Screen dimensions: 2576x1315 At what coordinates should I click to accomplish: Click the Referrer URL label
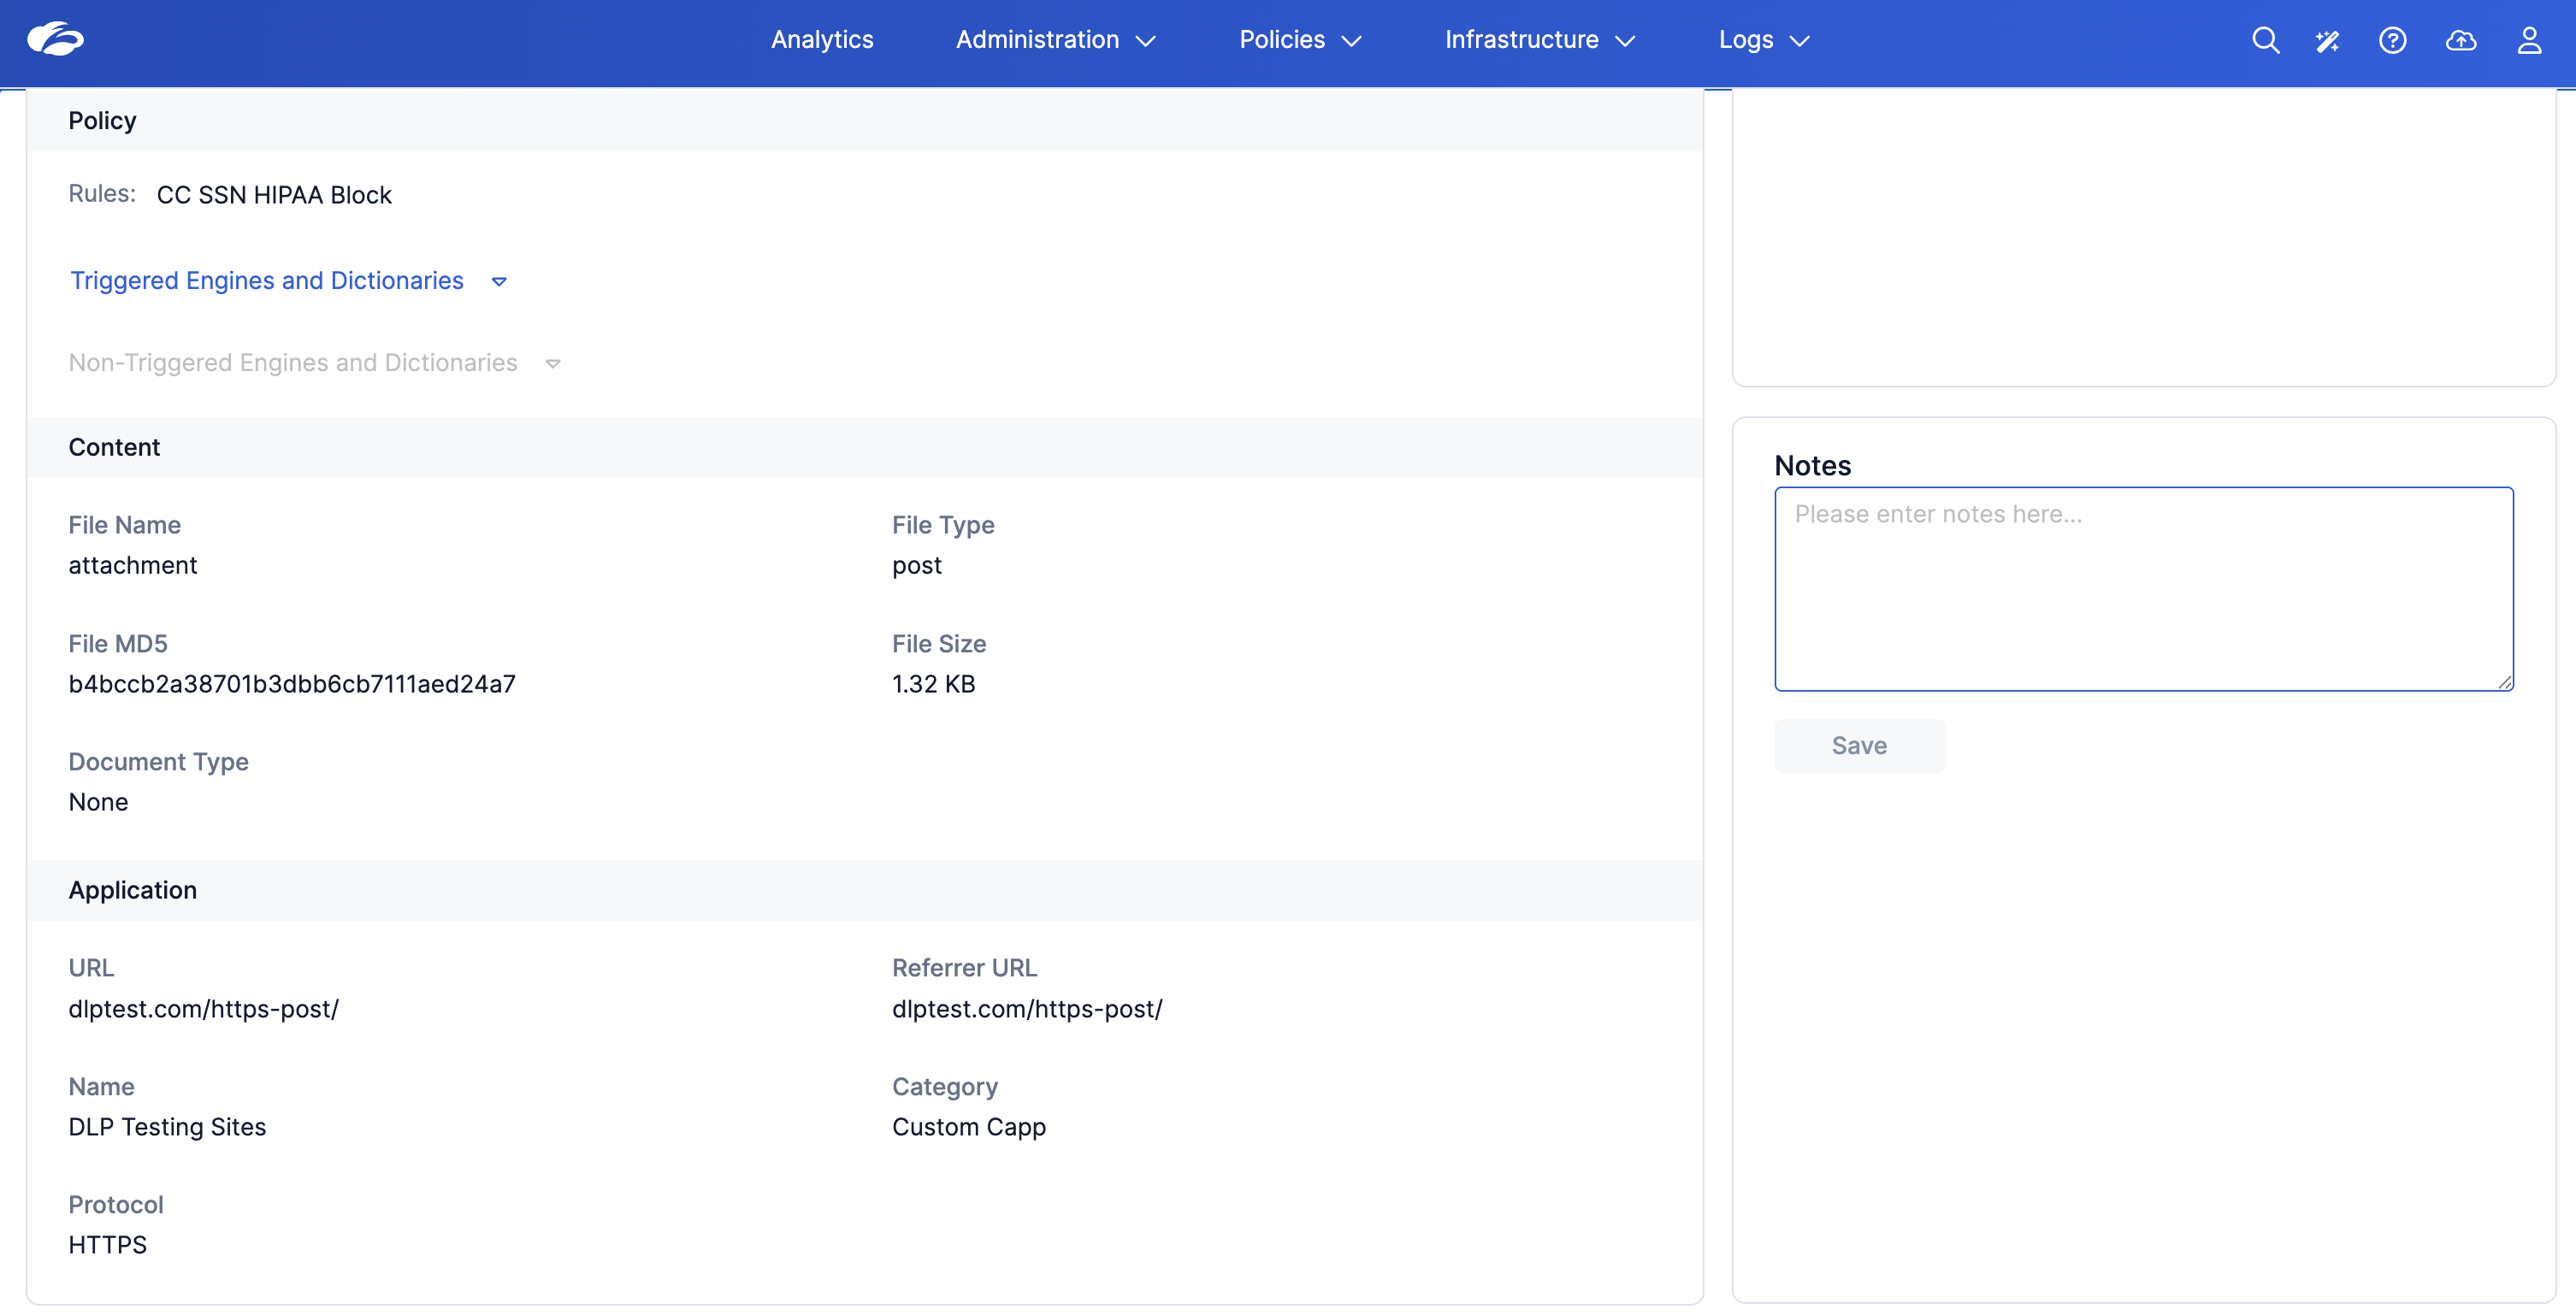(x=964, y=968)
